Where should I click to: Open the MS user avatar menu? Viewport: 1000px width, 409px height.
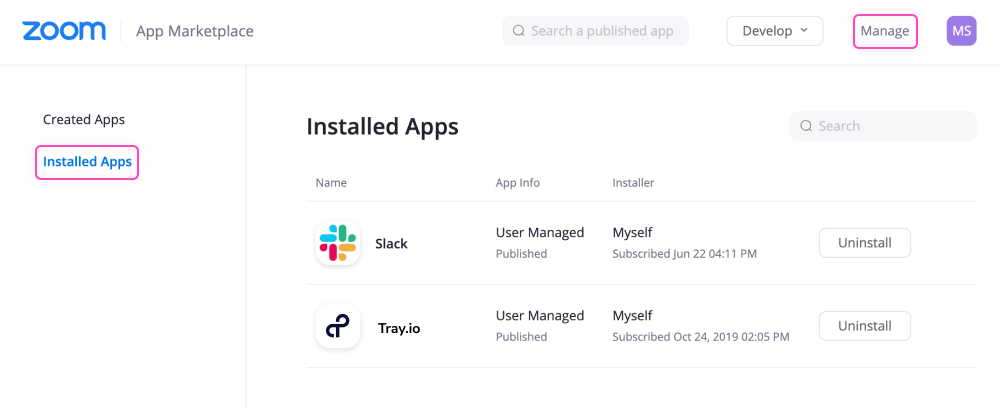click(961, 31)
